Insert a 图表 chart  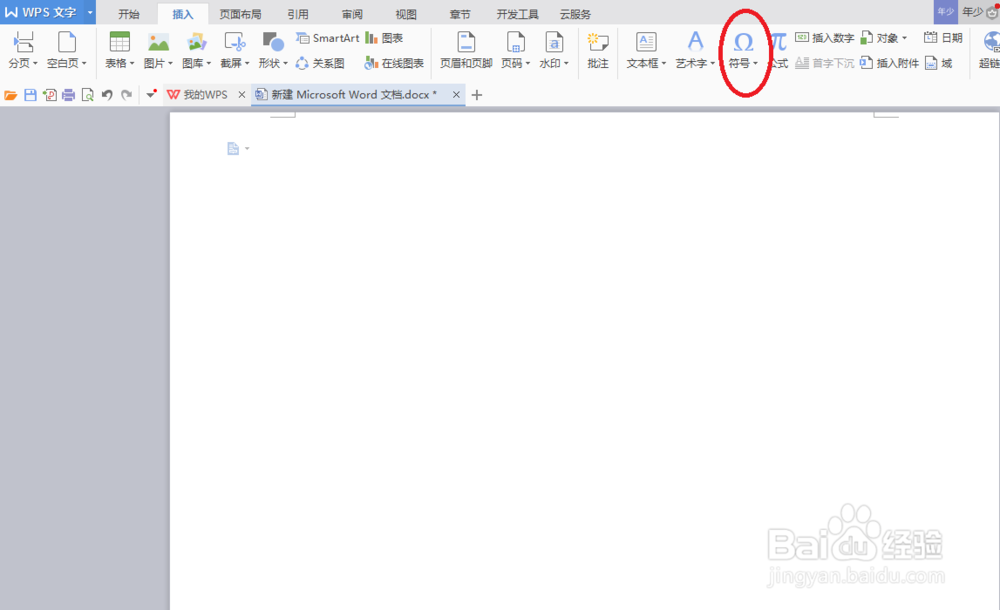tap(384, 38)
